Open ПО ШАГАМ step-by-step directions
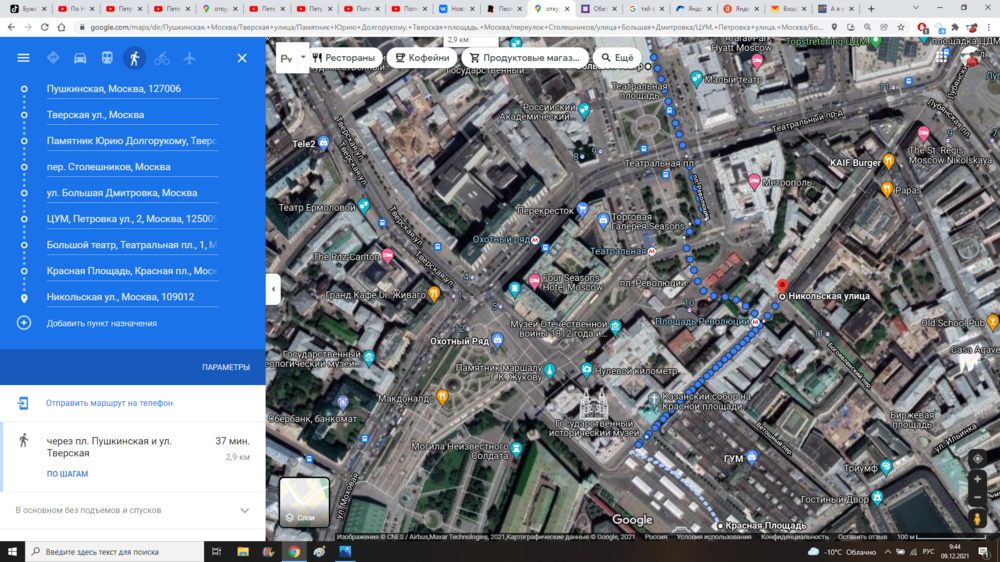 point(67,474)
